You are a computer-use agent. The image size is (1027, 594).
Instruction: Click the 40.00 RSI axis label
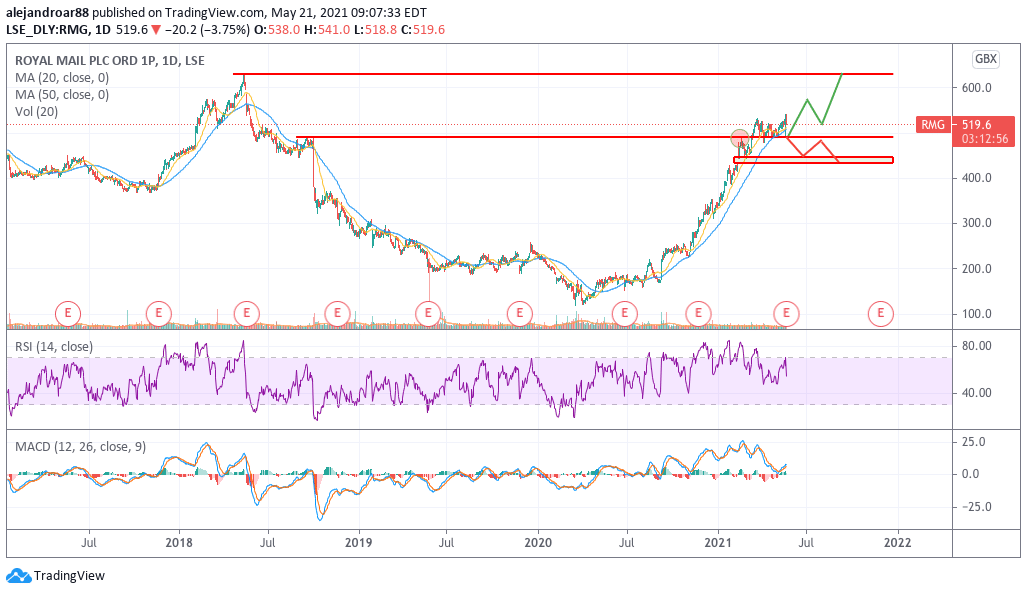(x=977, y=393)
